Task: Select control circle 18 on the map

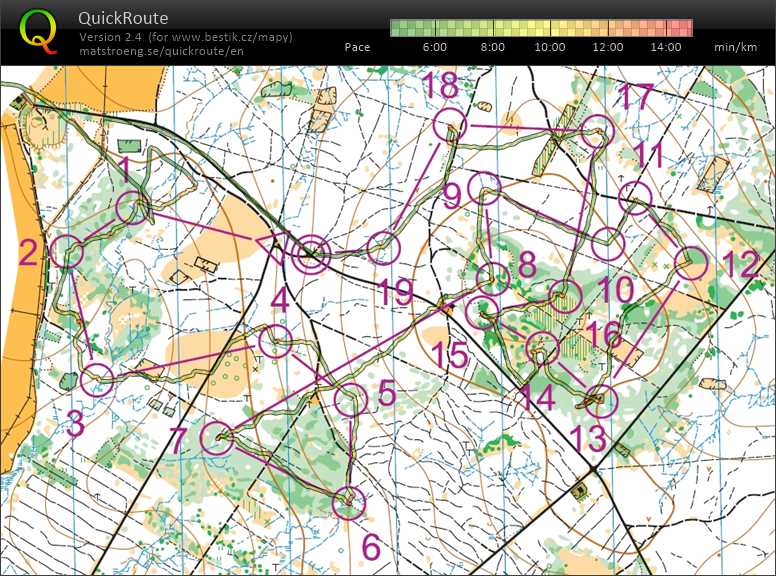Action: (451, 125)
